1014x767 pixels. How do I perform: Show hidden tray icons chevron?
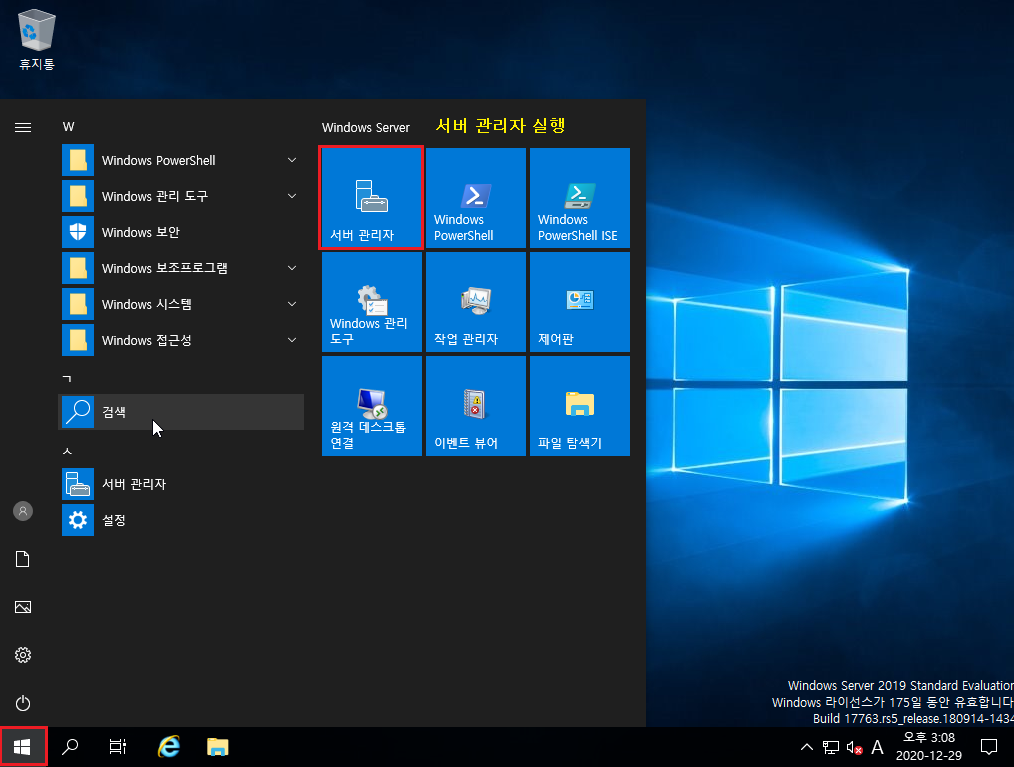[806, 748]
